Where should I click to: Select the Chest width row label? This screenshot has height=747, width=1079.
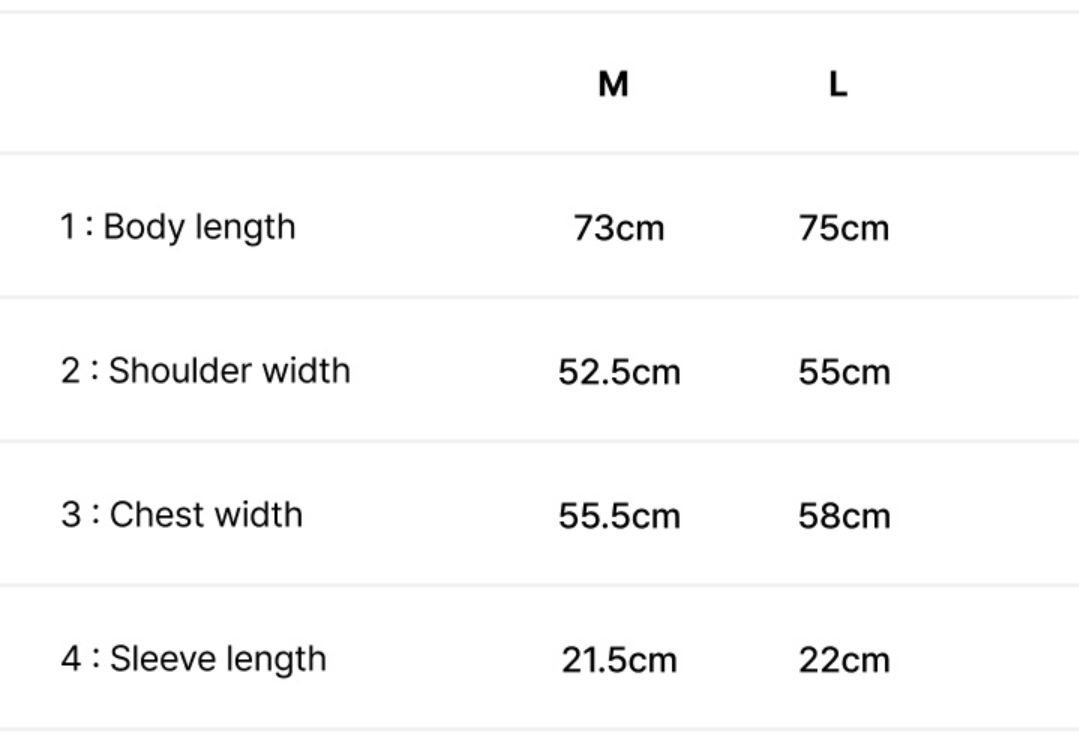pos(205,515)
